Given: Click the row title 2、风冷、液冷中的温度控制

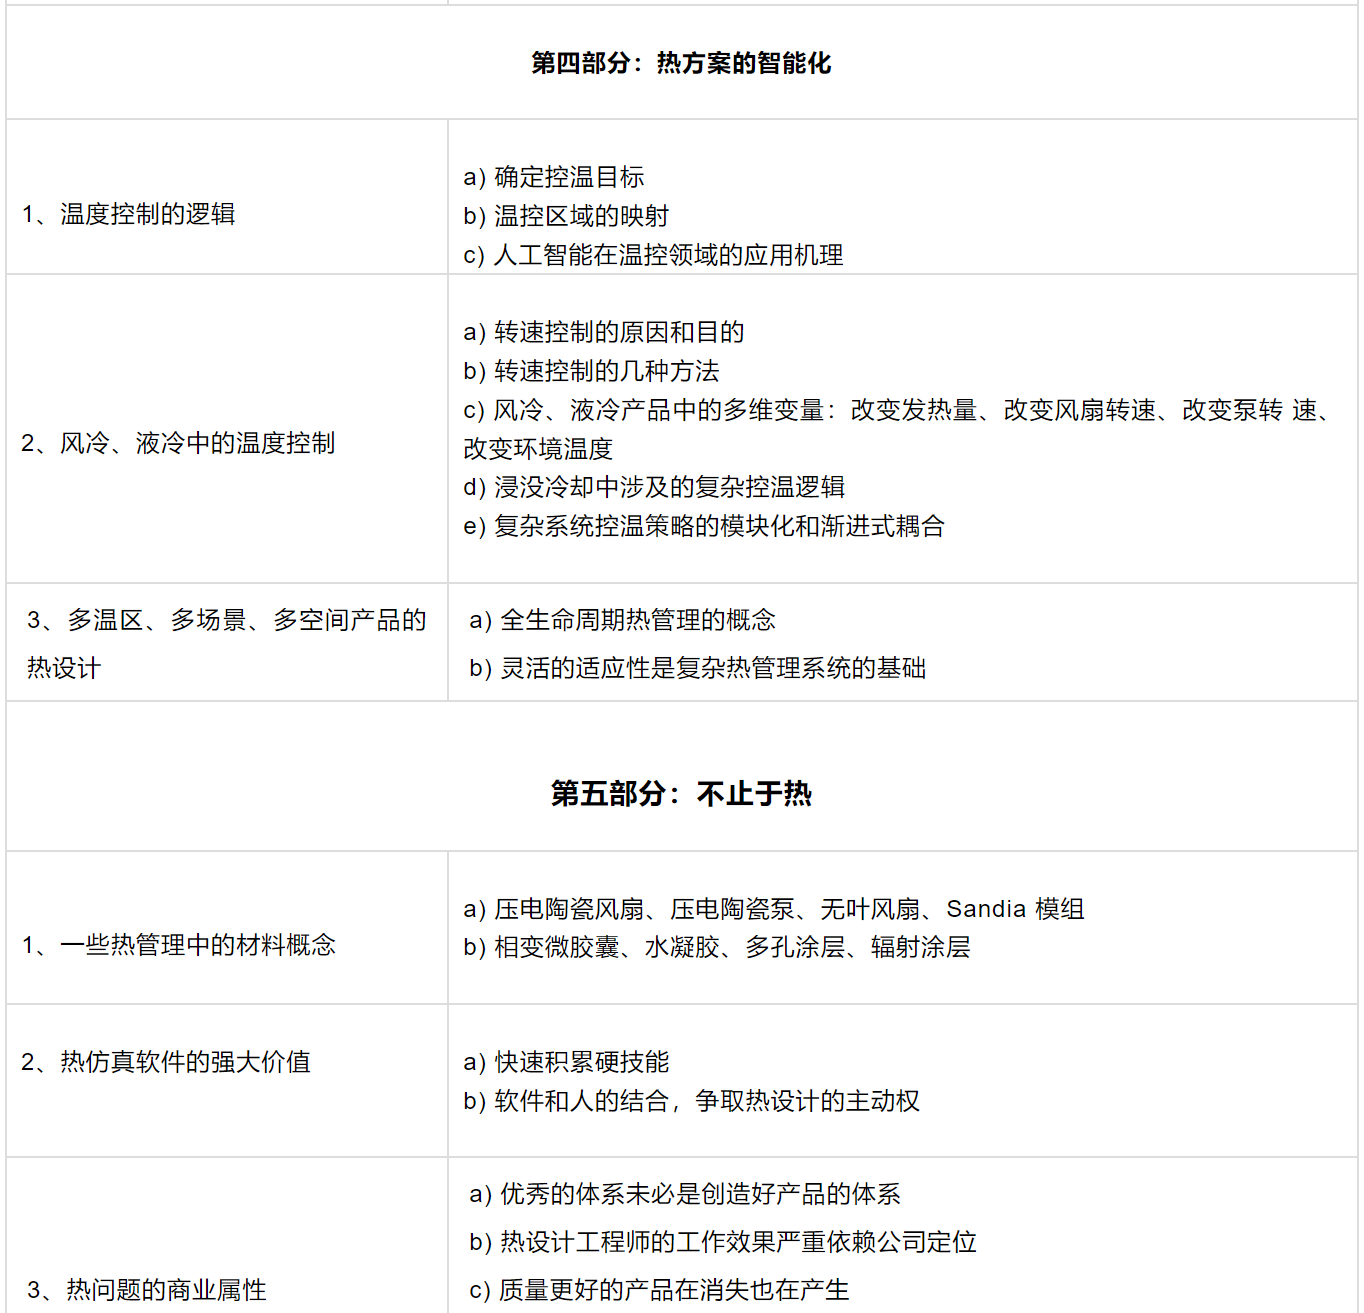Looking at the screenshot, I should click(x=178, y=443).
